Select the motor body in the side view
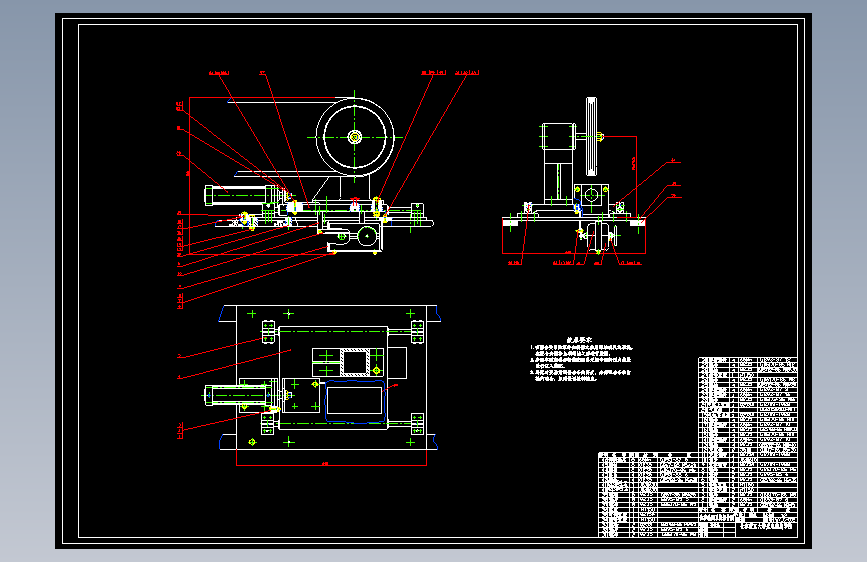The image size is (867, 562). pyautogui.click(x=557, y=136)
